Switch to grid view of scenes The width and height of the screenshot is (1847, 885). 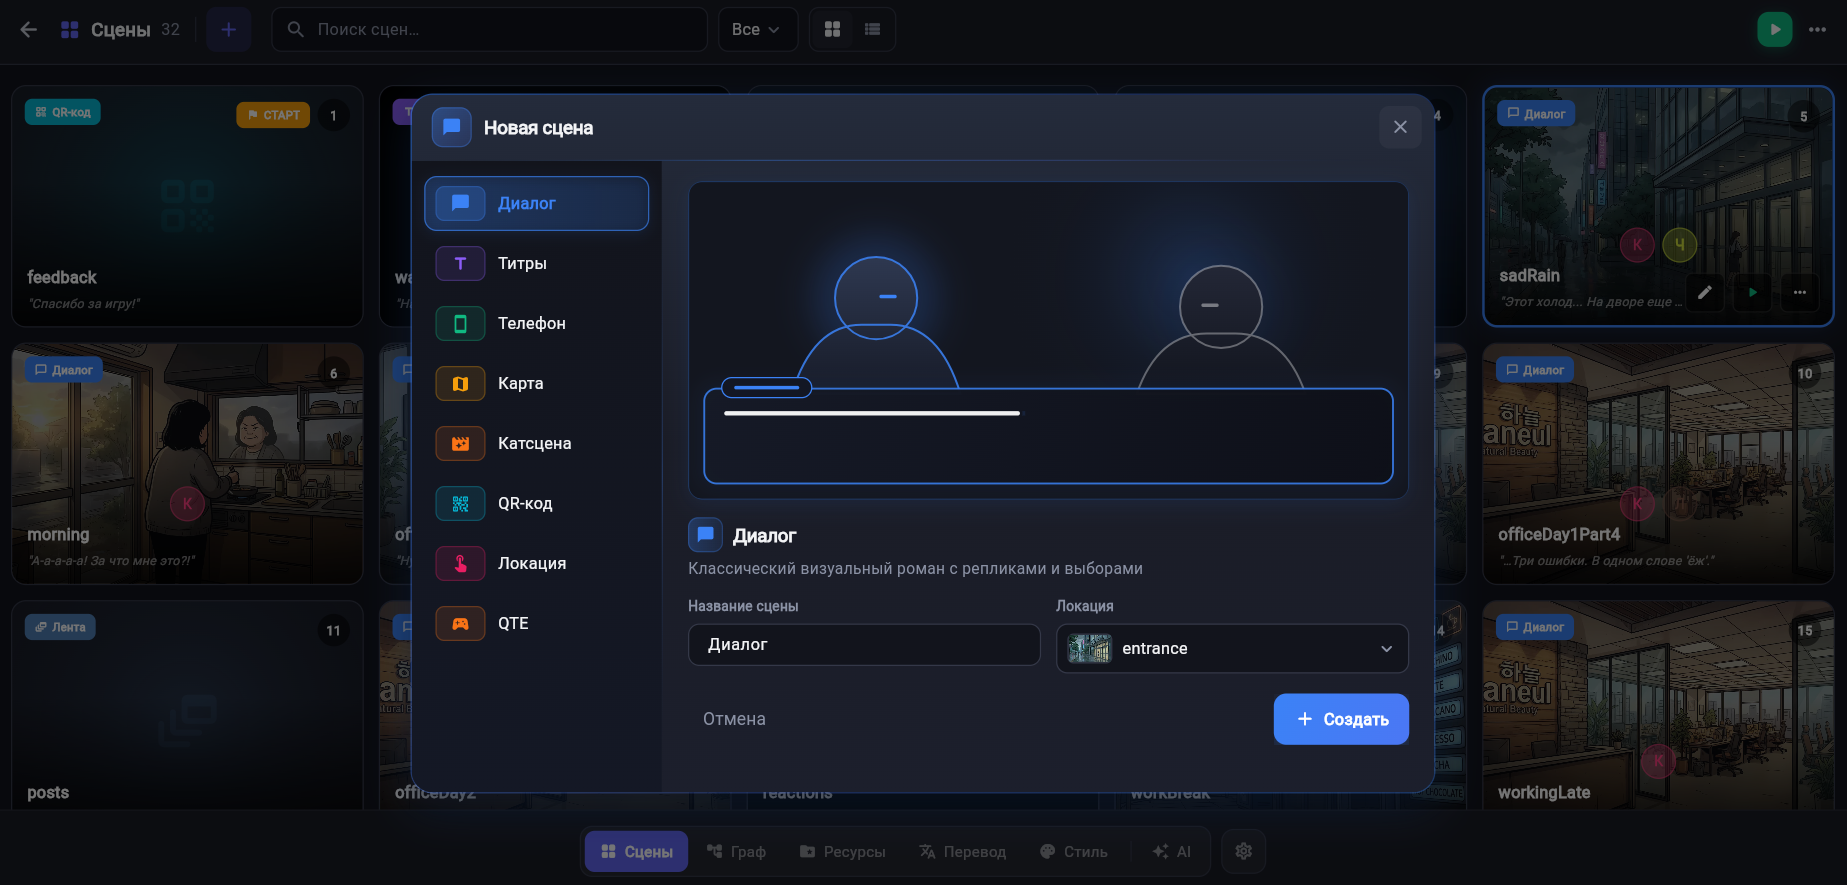click(x=832, y=29)
